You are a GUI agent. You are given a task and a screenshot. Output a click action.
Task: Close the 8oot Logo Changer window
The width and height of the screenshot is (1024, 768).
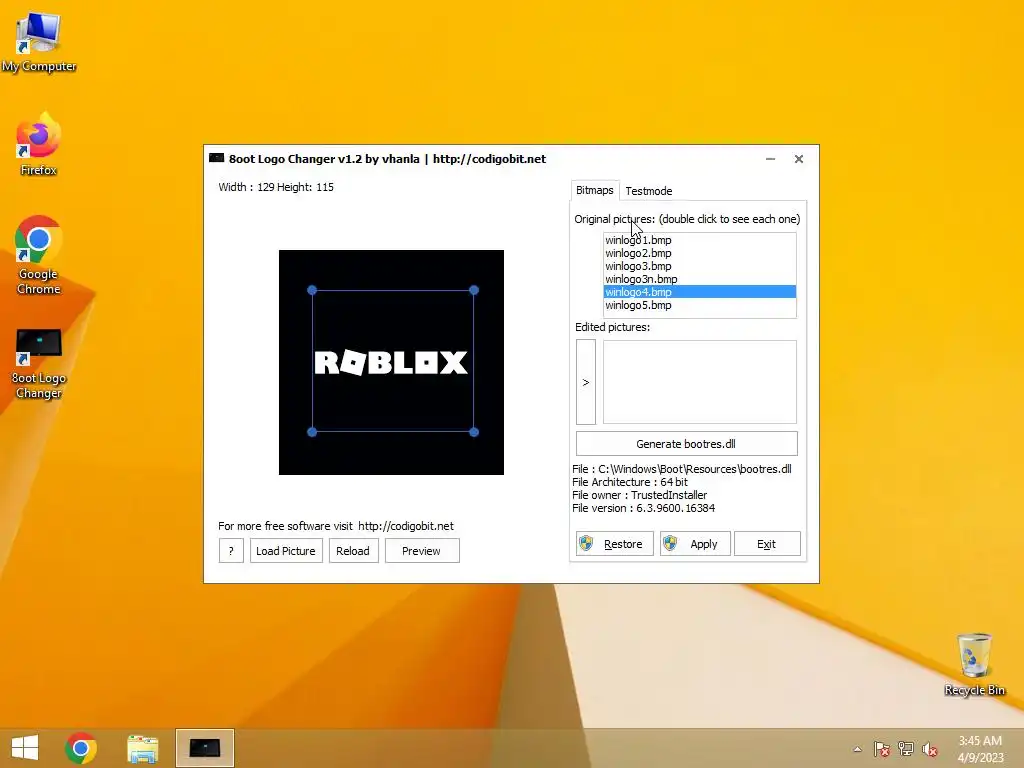pos(799,159)
